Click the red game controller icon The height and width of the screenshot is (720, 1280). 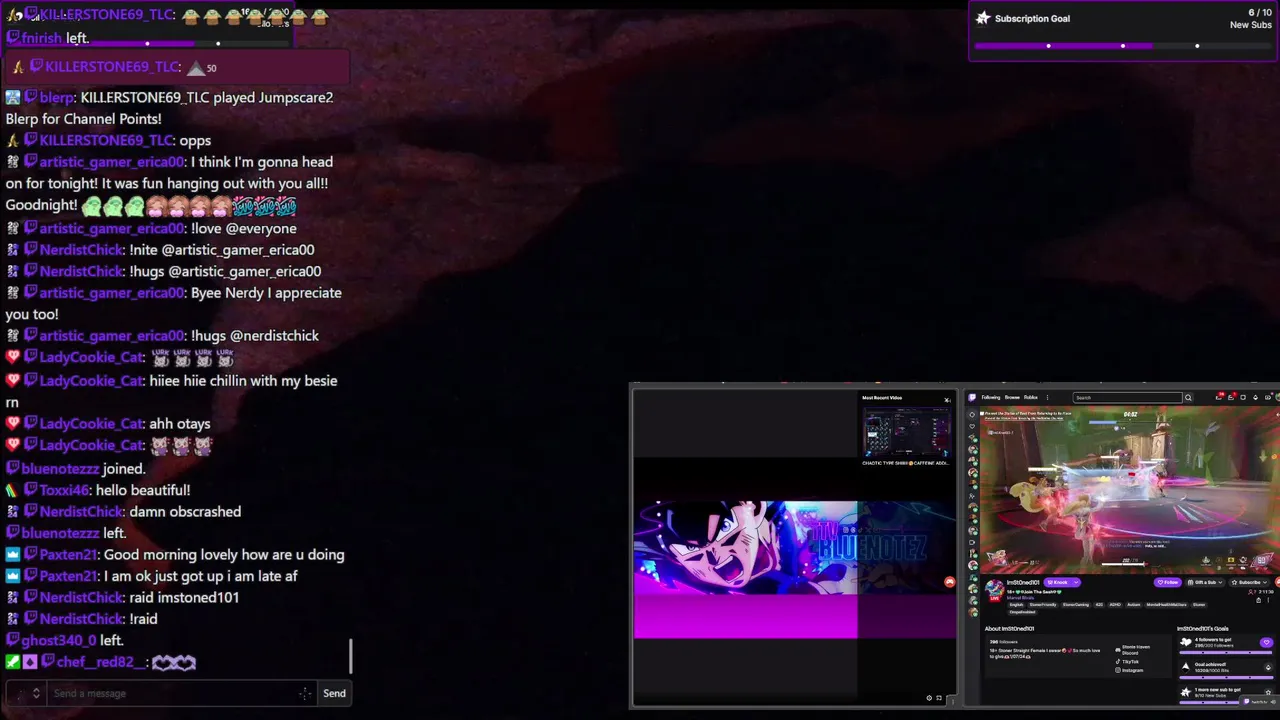point(949,582)
